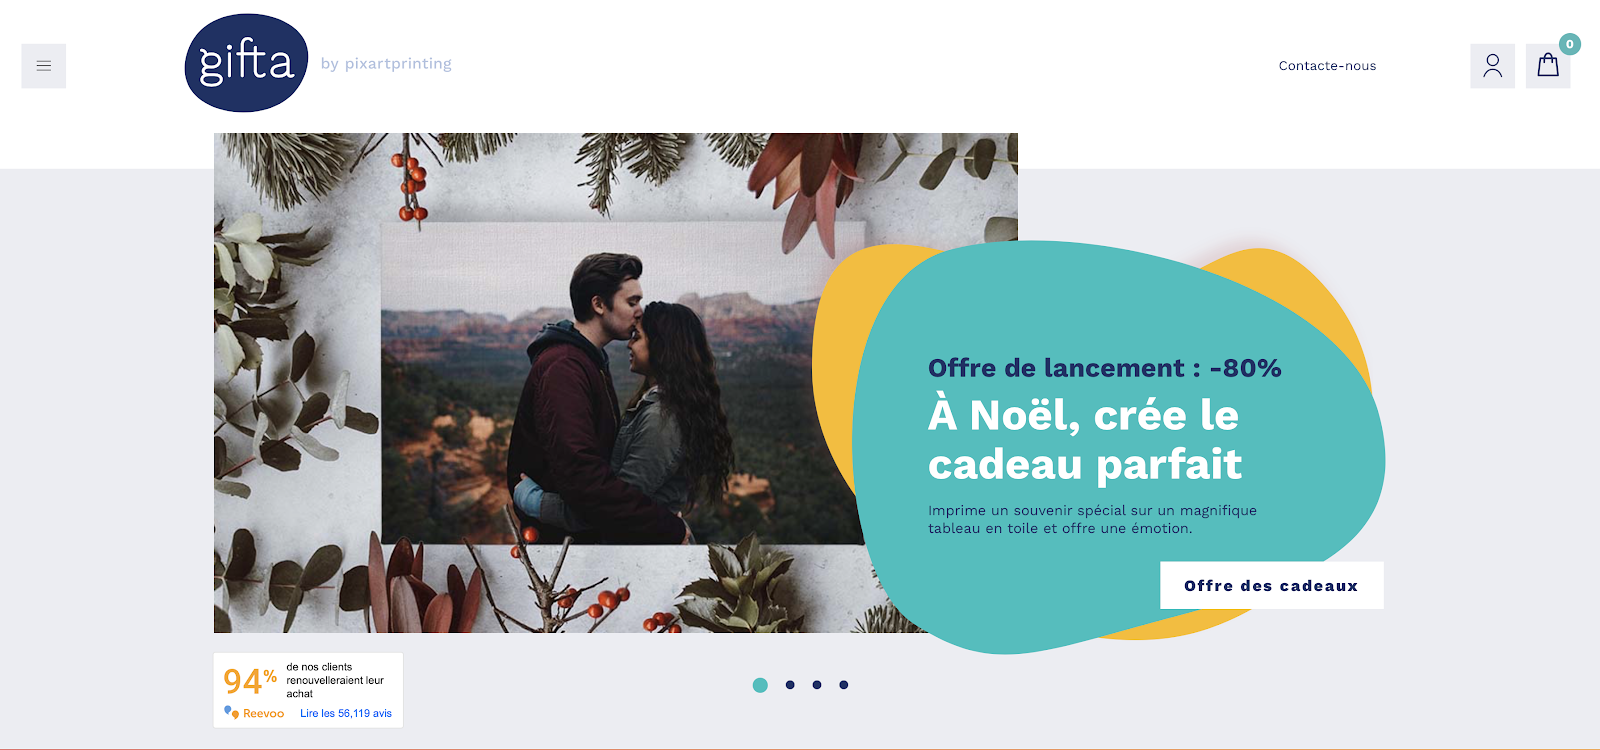Select the third carousel dot

pos(817,685)
